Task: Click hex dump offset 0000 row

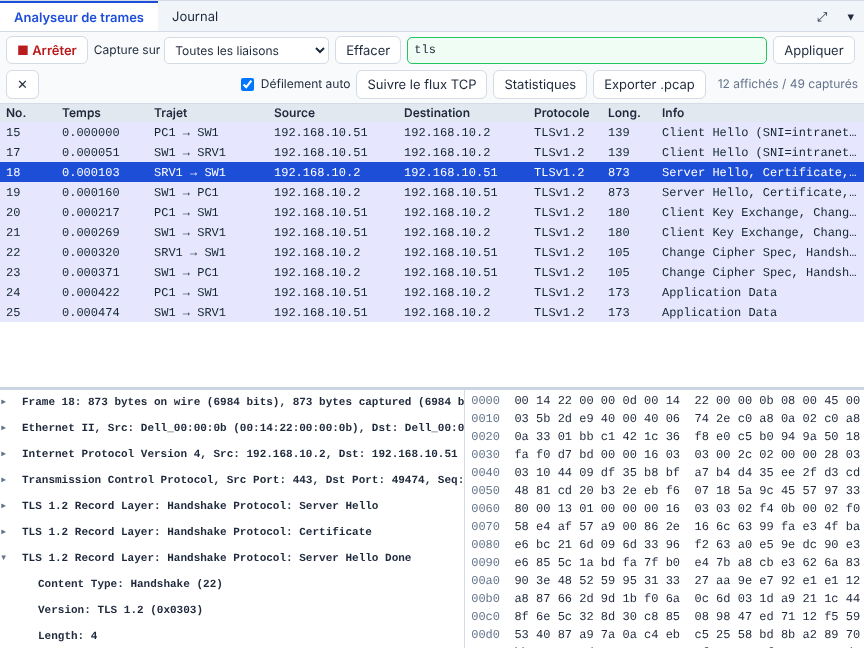Action: pos(665,401)
